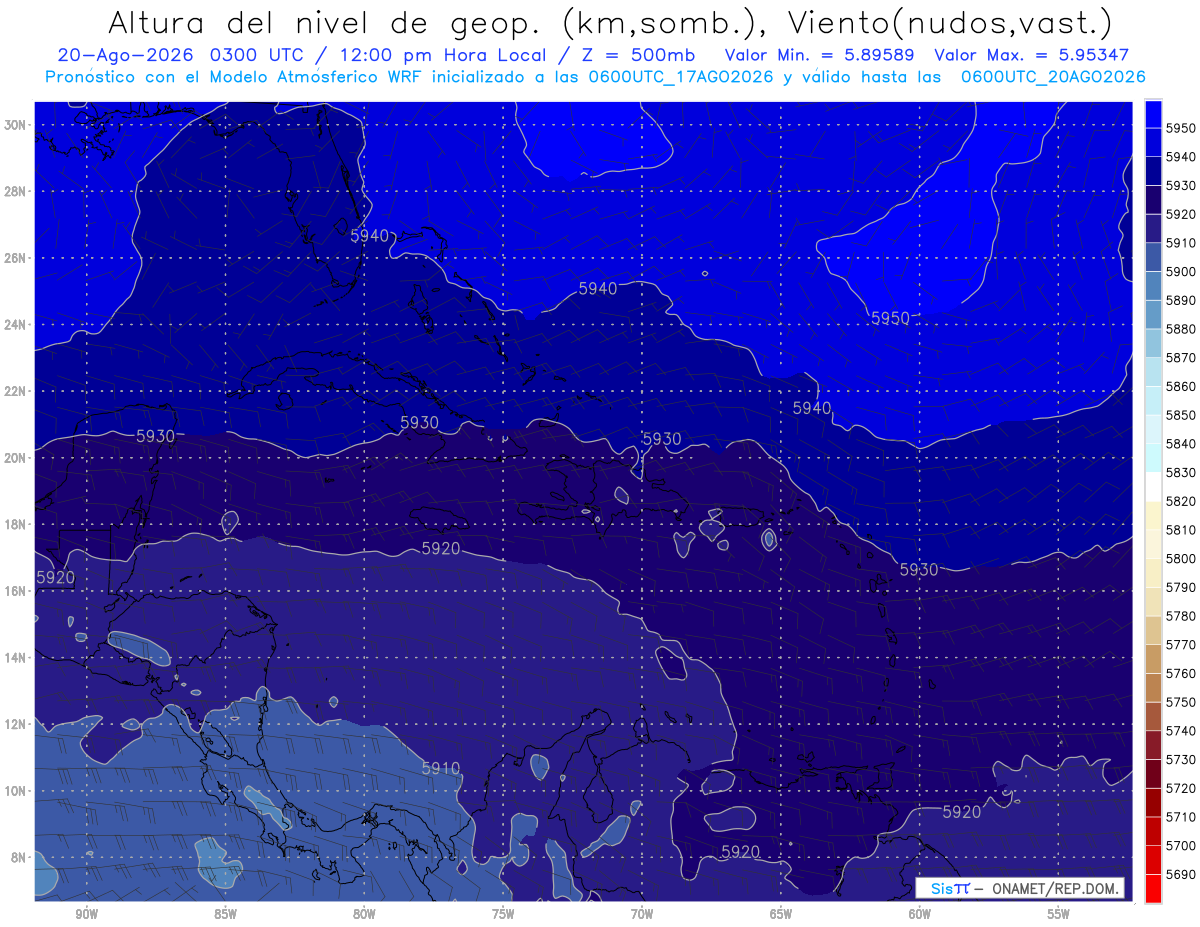Click the 5910 contour label on the map
1200x927 pixels.
[440, 768]
